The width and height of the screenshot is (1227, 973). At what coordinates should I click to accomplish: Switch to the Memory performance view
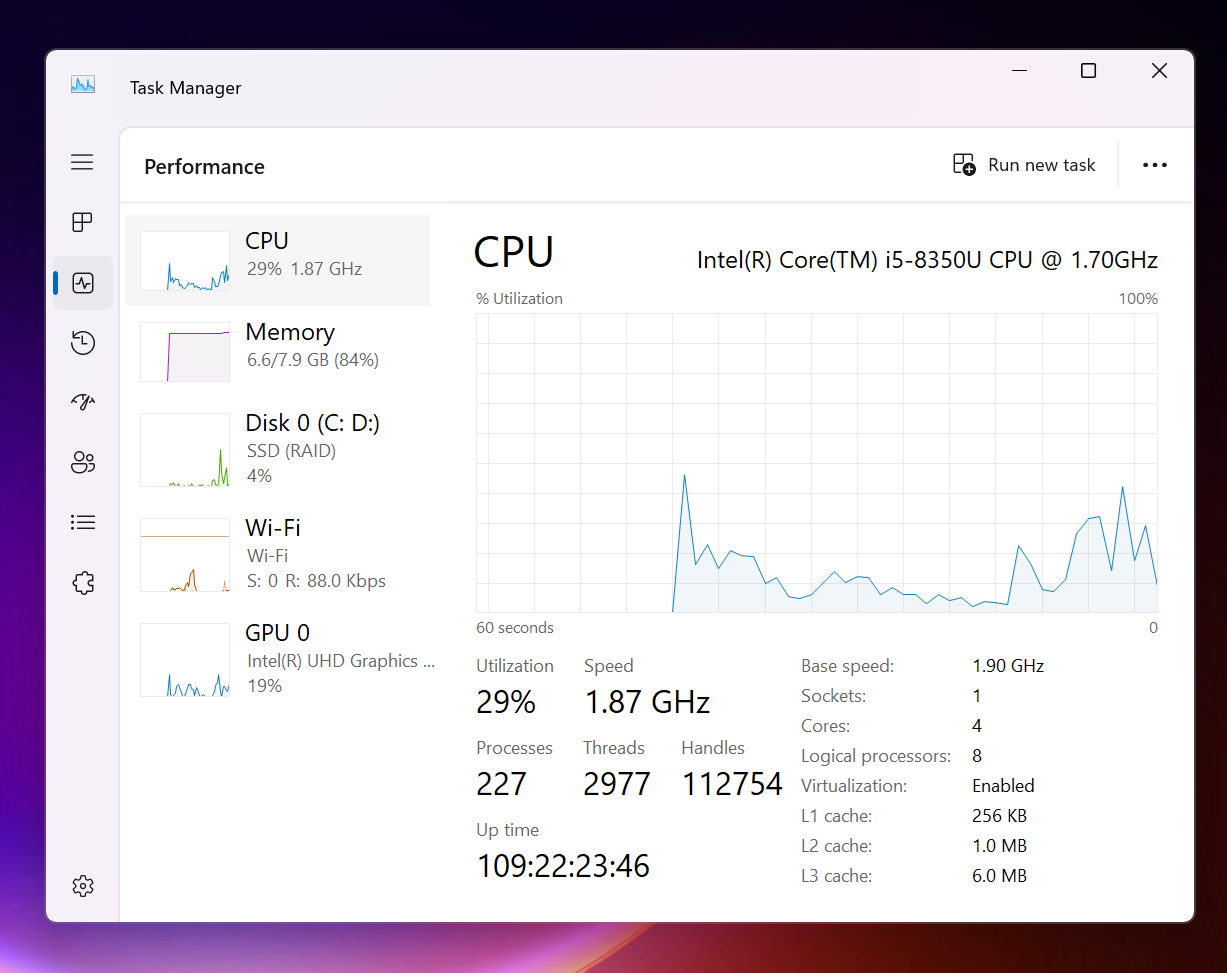tap(277, 352)
